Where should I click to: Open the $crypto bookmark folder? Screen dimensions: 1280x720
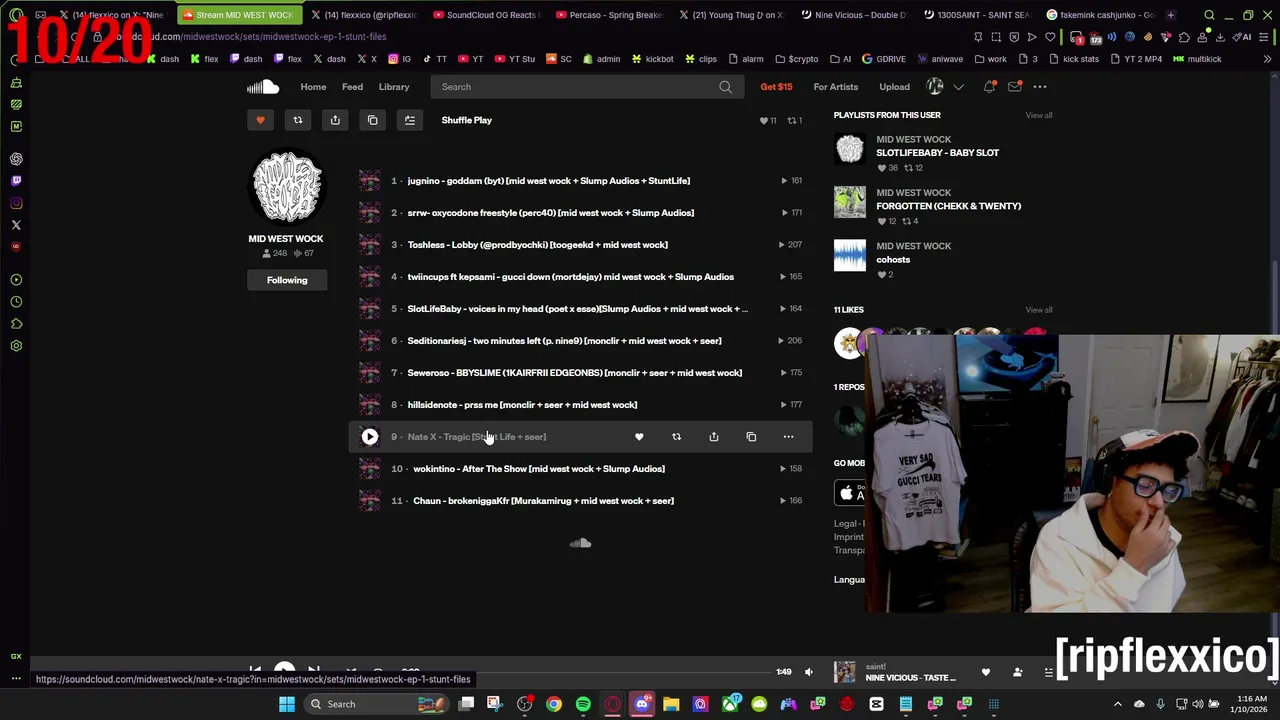[x=796, y=59]
